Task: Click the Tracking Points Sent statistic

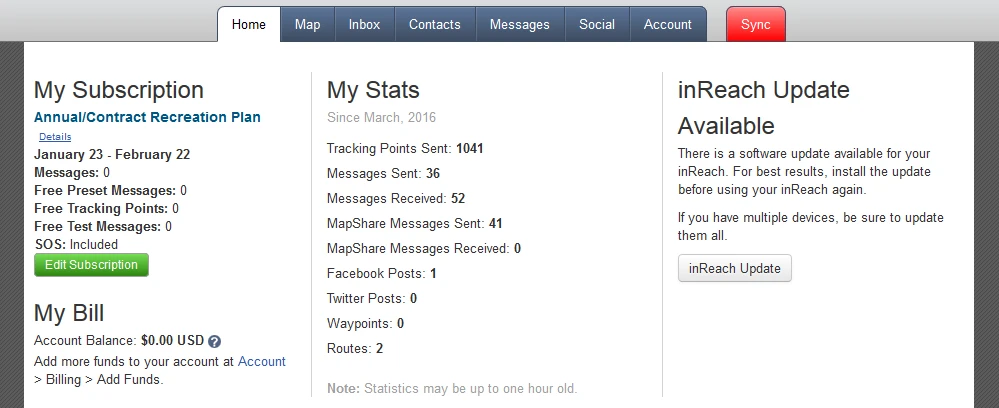Action: tap(405, 148)
